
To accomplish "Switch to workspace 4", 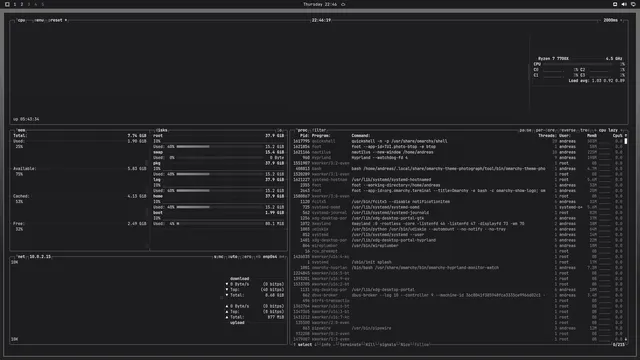I will pyautogui.click(x=36, y=4).
